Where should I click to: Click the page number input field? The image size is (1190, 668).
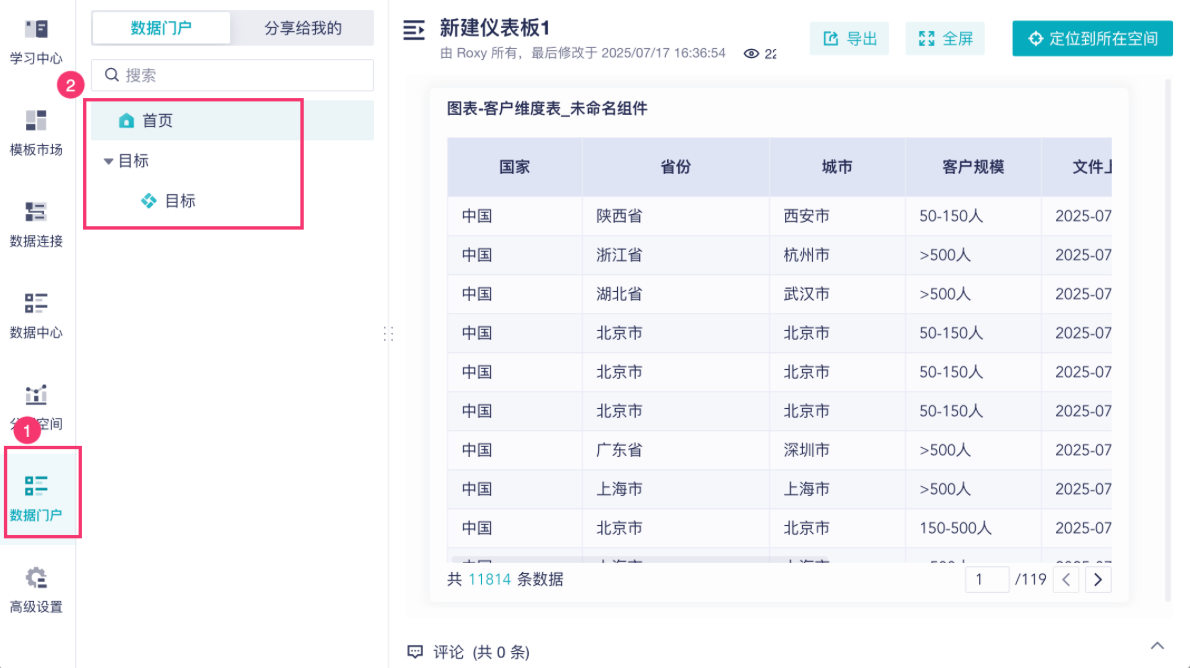(987, 579)
